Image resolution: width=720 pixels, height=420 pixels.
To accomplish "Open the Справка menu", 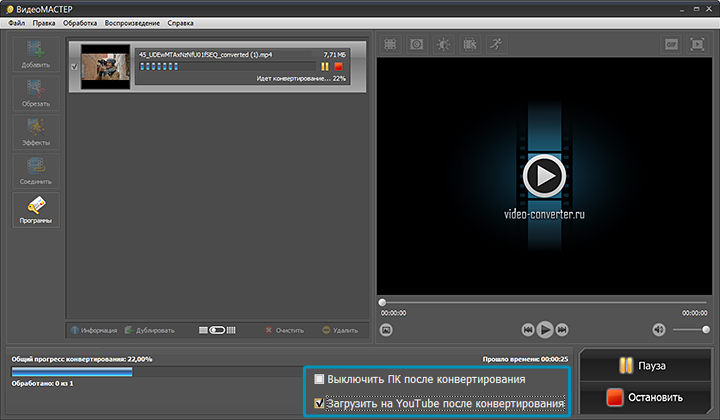I will click(x=181, y=22).
